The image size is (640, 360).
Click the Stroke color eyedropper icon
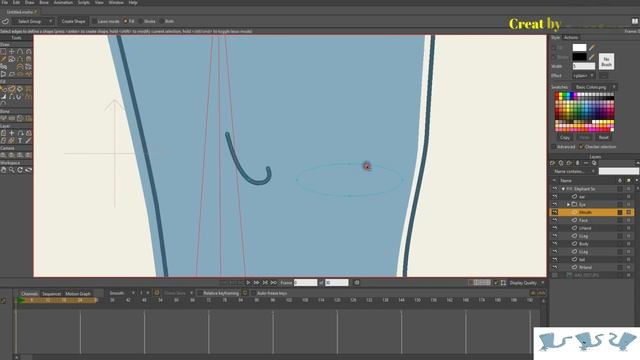point(591,57)
